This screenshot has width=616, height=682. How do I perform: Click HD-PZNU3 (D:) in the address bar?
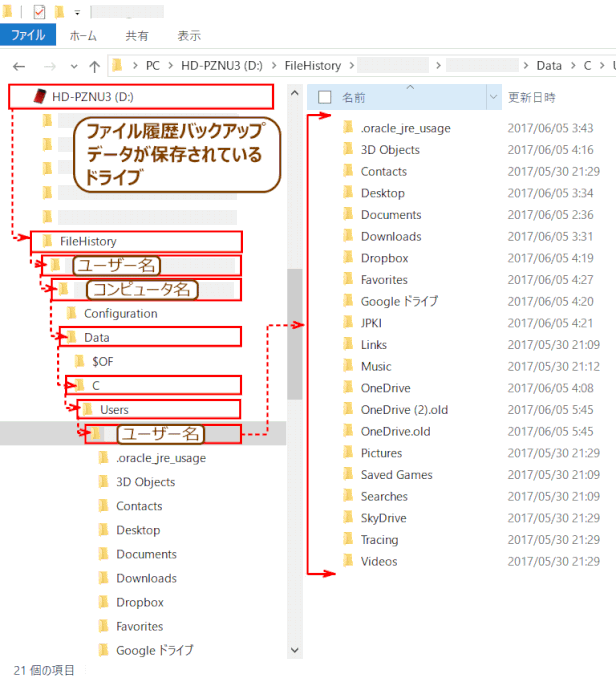(222, 66)
